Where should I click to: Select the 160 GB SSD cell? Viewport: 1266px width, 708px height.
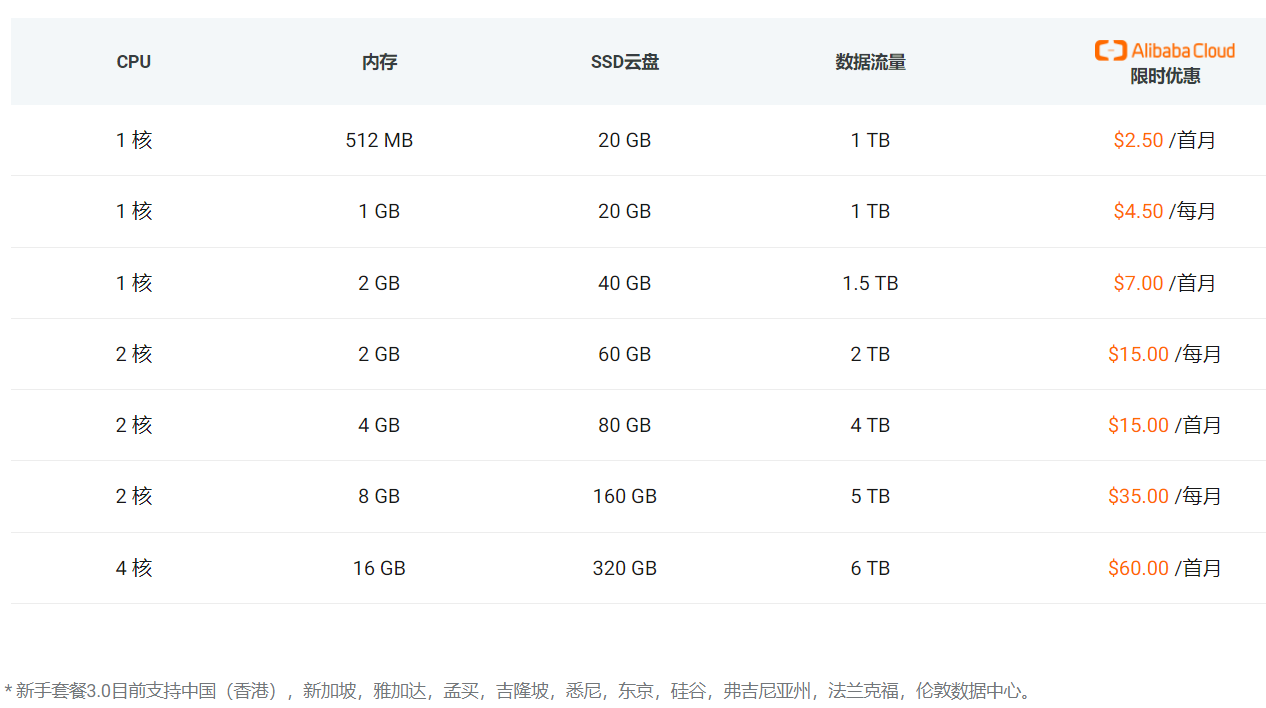624,496
